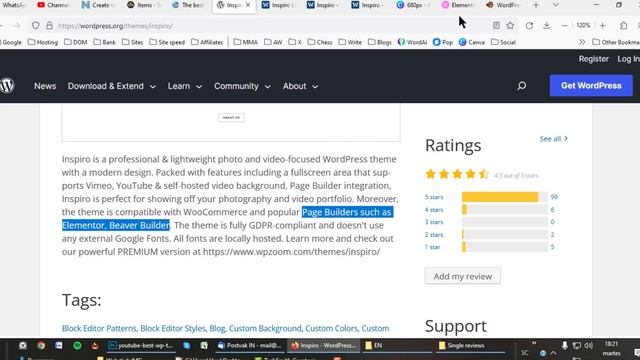Screen dimensions: 640x360
Task: Click the Register link
Action: (593, 59)
